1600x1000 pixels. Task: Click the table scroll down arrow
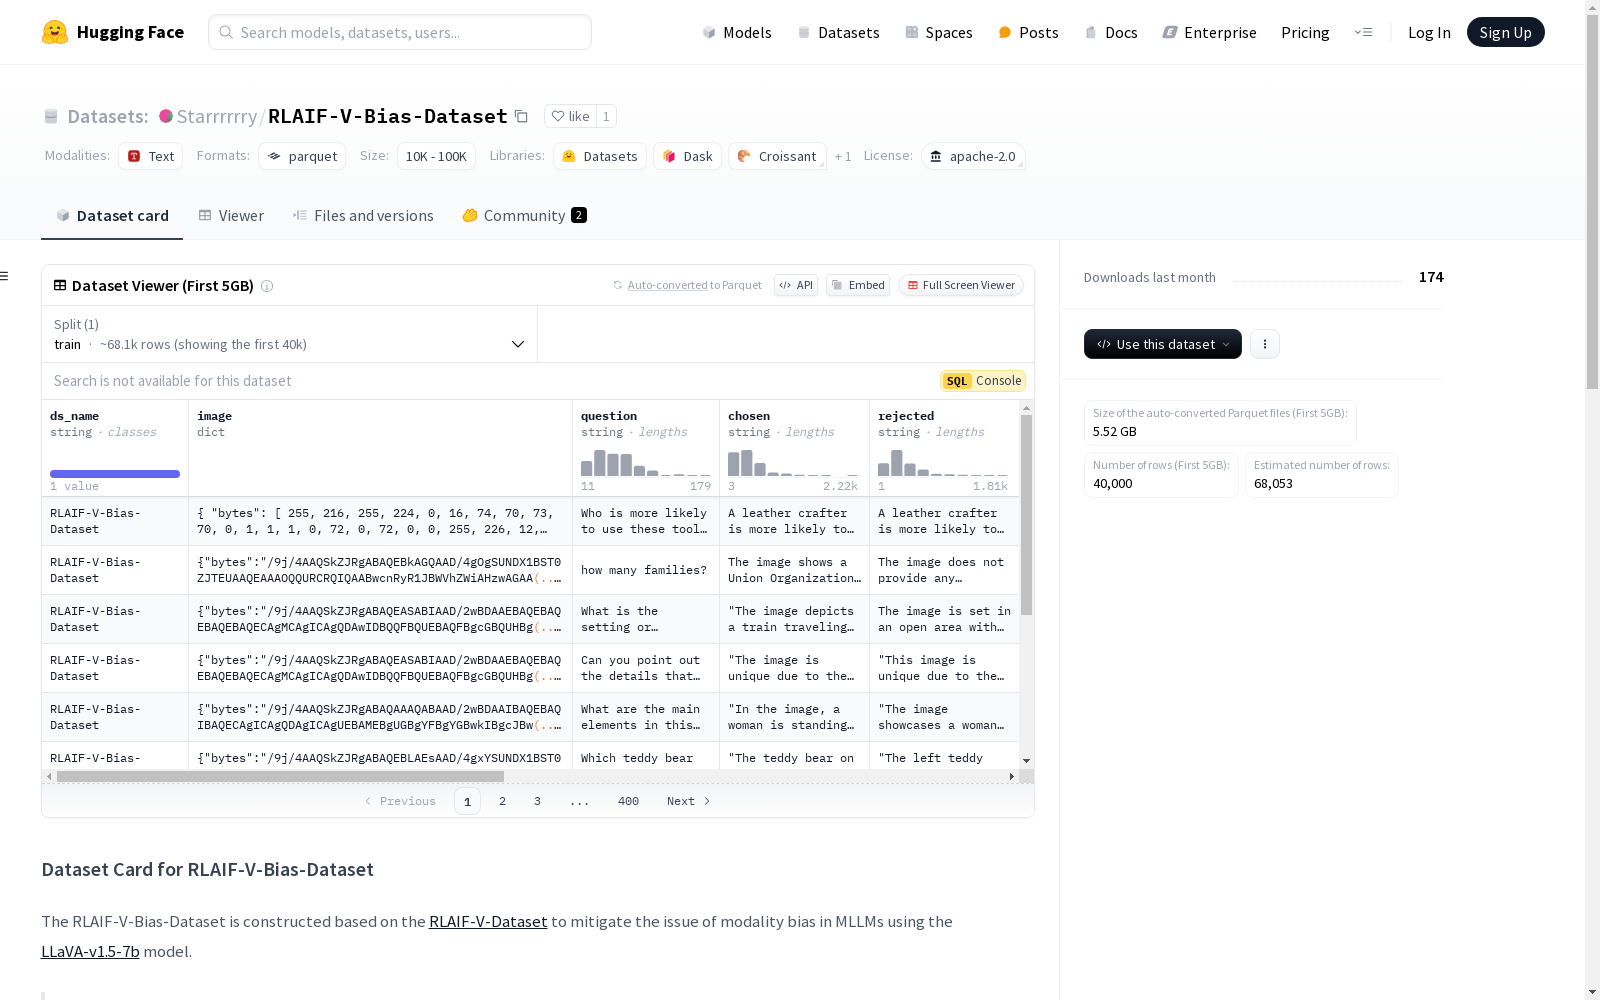pyautogui.click(x=1026, y=761)
